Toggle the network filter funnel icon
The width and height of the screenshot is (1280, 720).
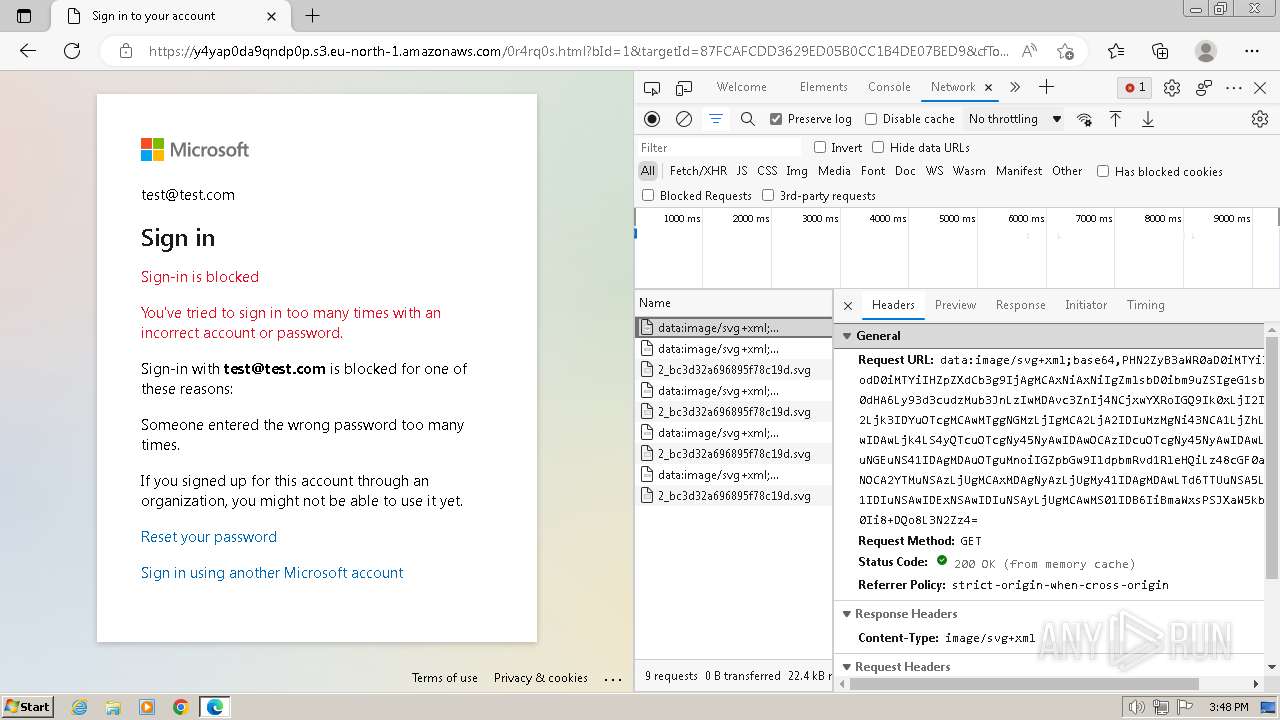pos(716,119)
